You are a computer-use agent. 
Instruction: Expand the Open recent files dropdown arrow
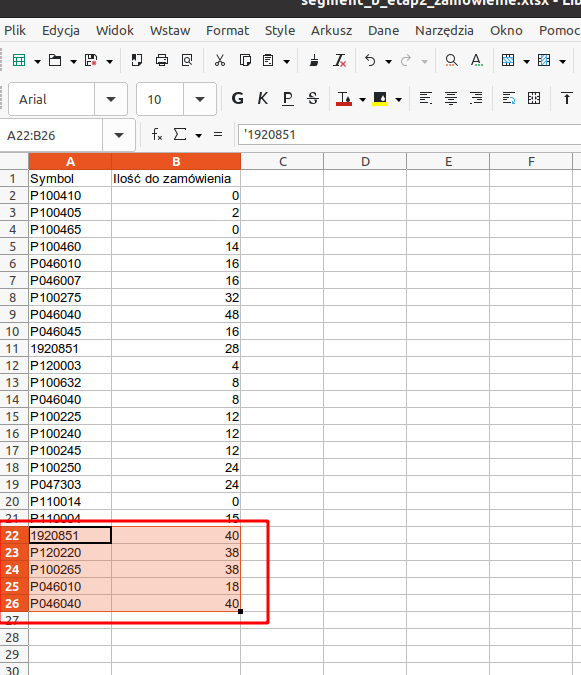coord(74,62)
